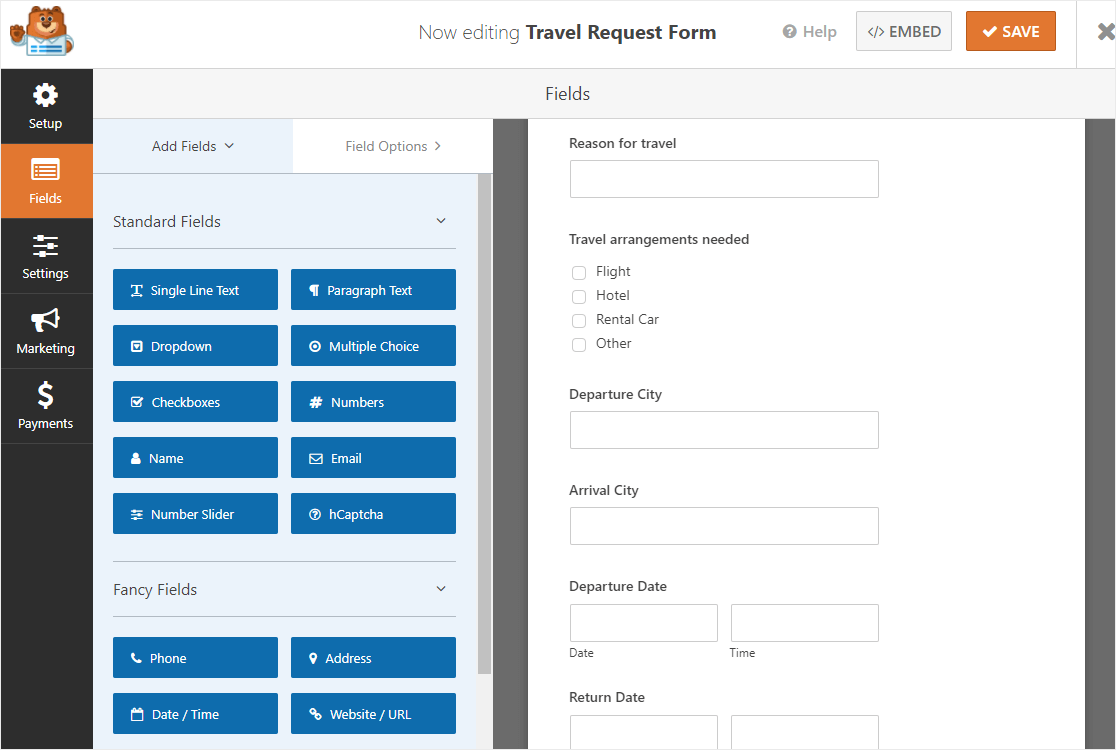This screenshot has height=750, width=1116.
Task: Select the Travel arrangements needed label
Action: pyautogui.click(x=659, y=239)
